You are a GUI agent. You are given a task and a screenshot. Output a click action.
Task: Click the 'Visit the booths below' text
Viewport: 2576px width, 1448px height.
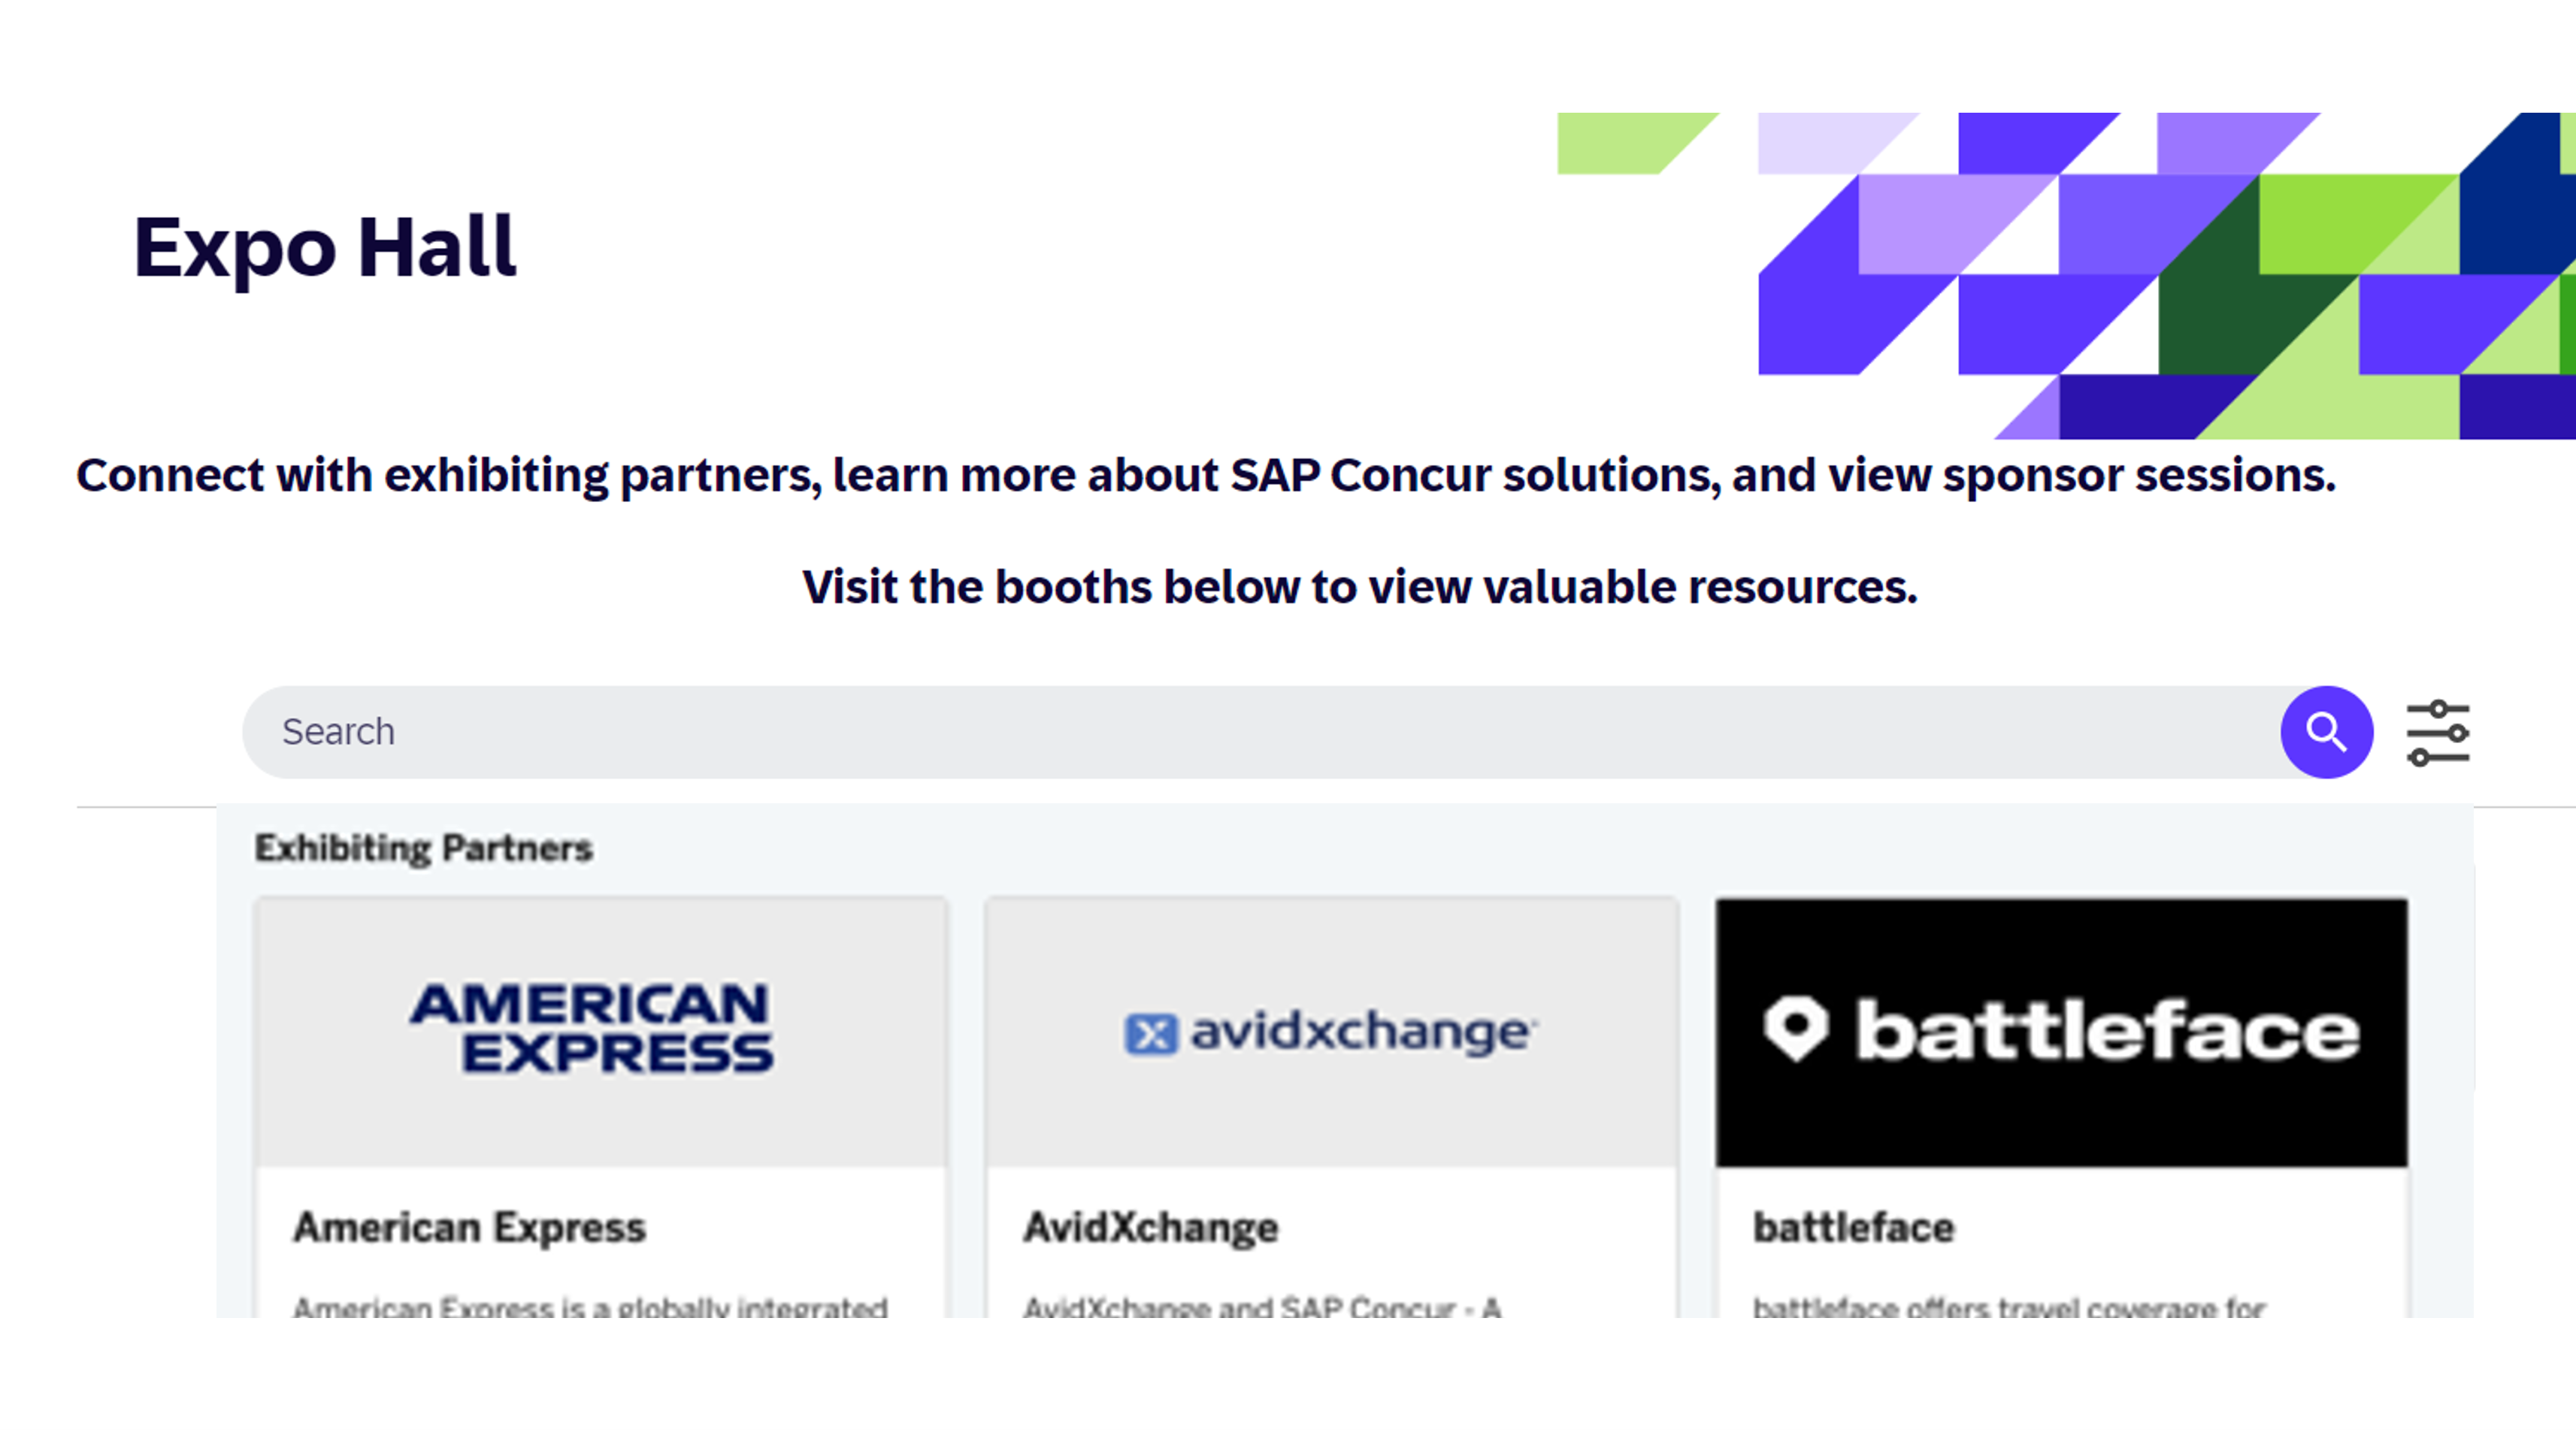coord(1360,587)
